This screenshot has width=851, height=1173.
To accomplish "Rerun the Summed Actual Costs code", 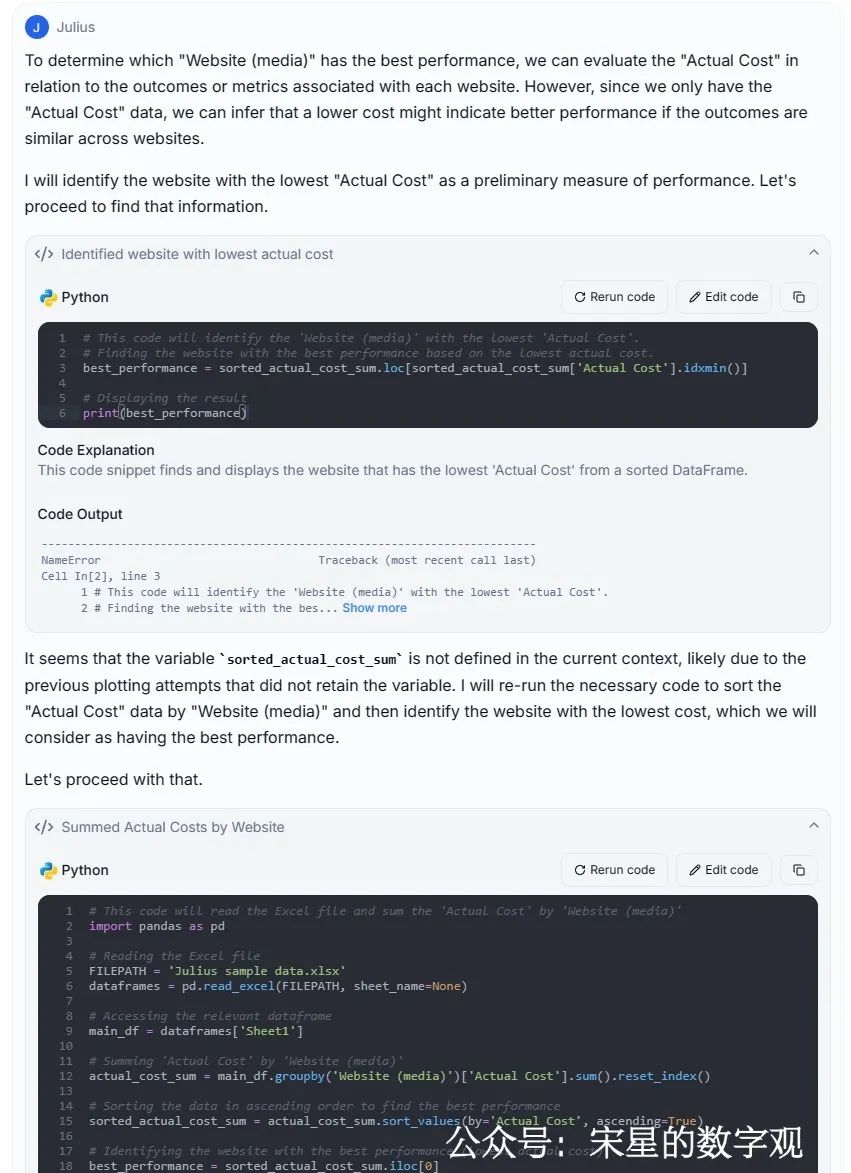I will [x=614, y=870].
